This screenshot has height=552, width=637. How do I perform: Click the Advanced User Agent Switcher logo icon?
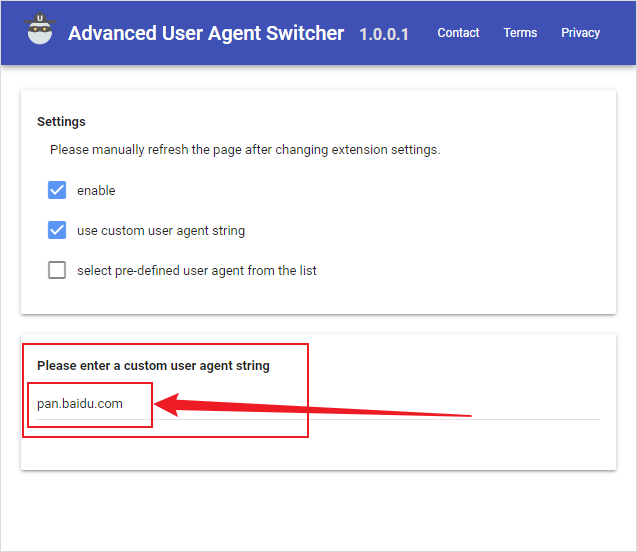(x=40, y=29)
